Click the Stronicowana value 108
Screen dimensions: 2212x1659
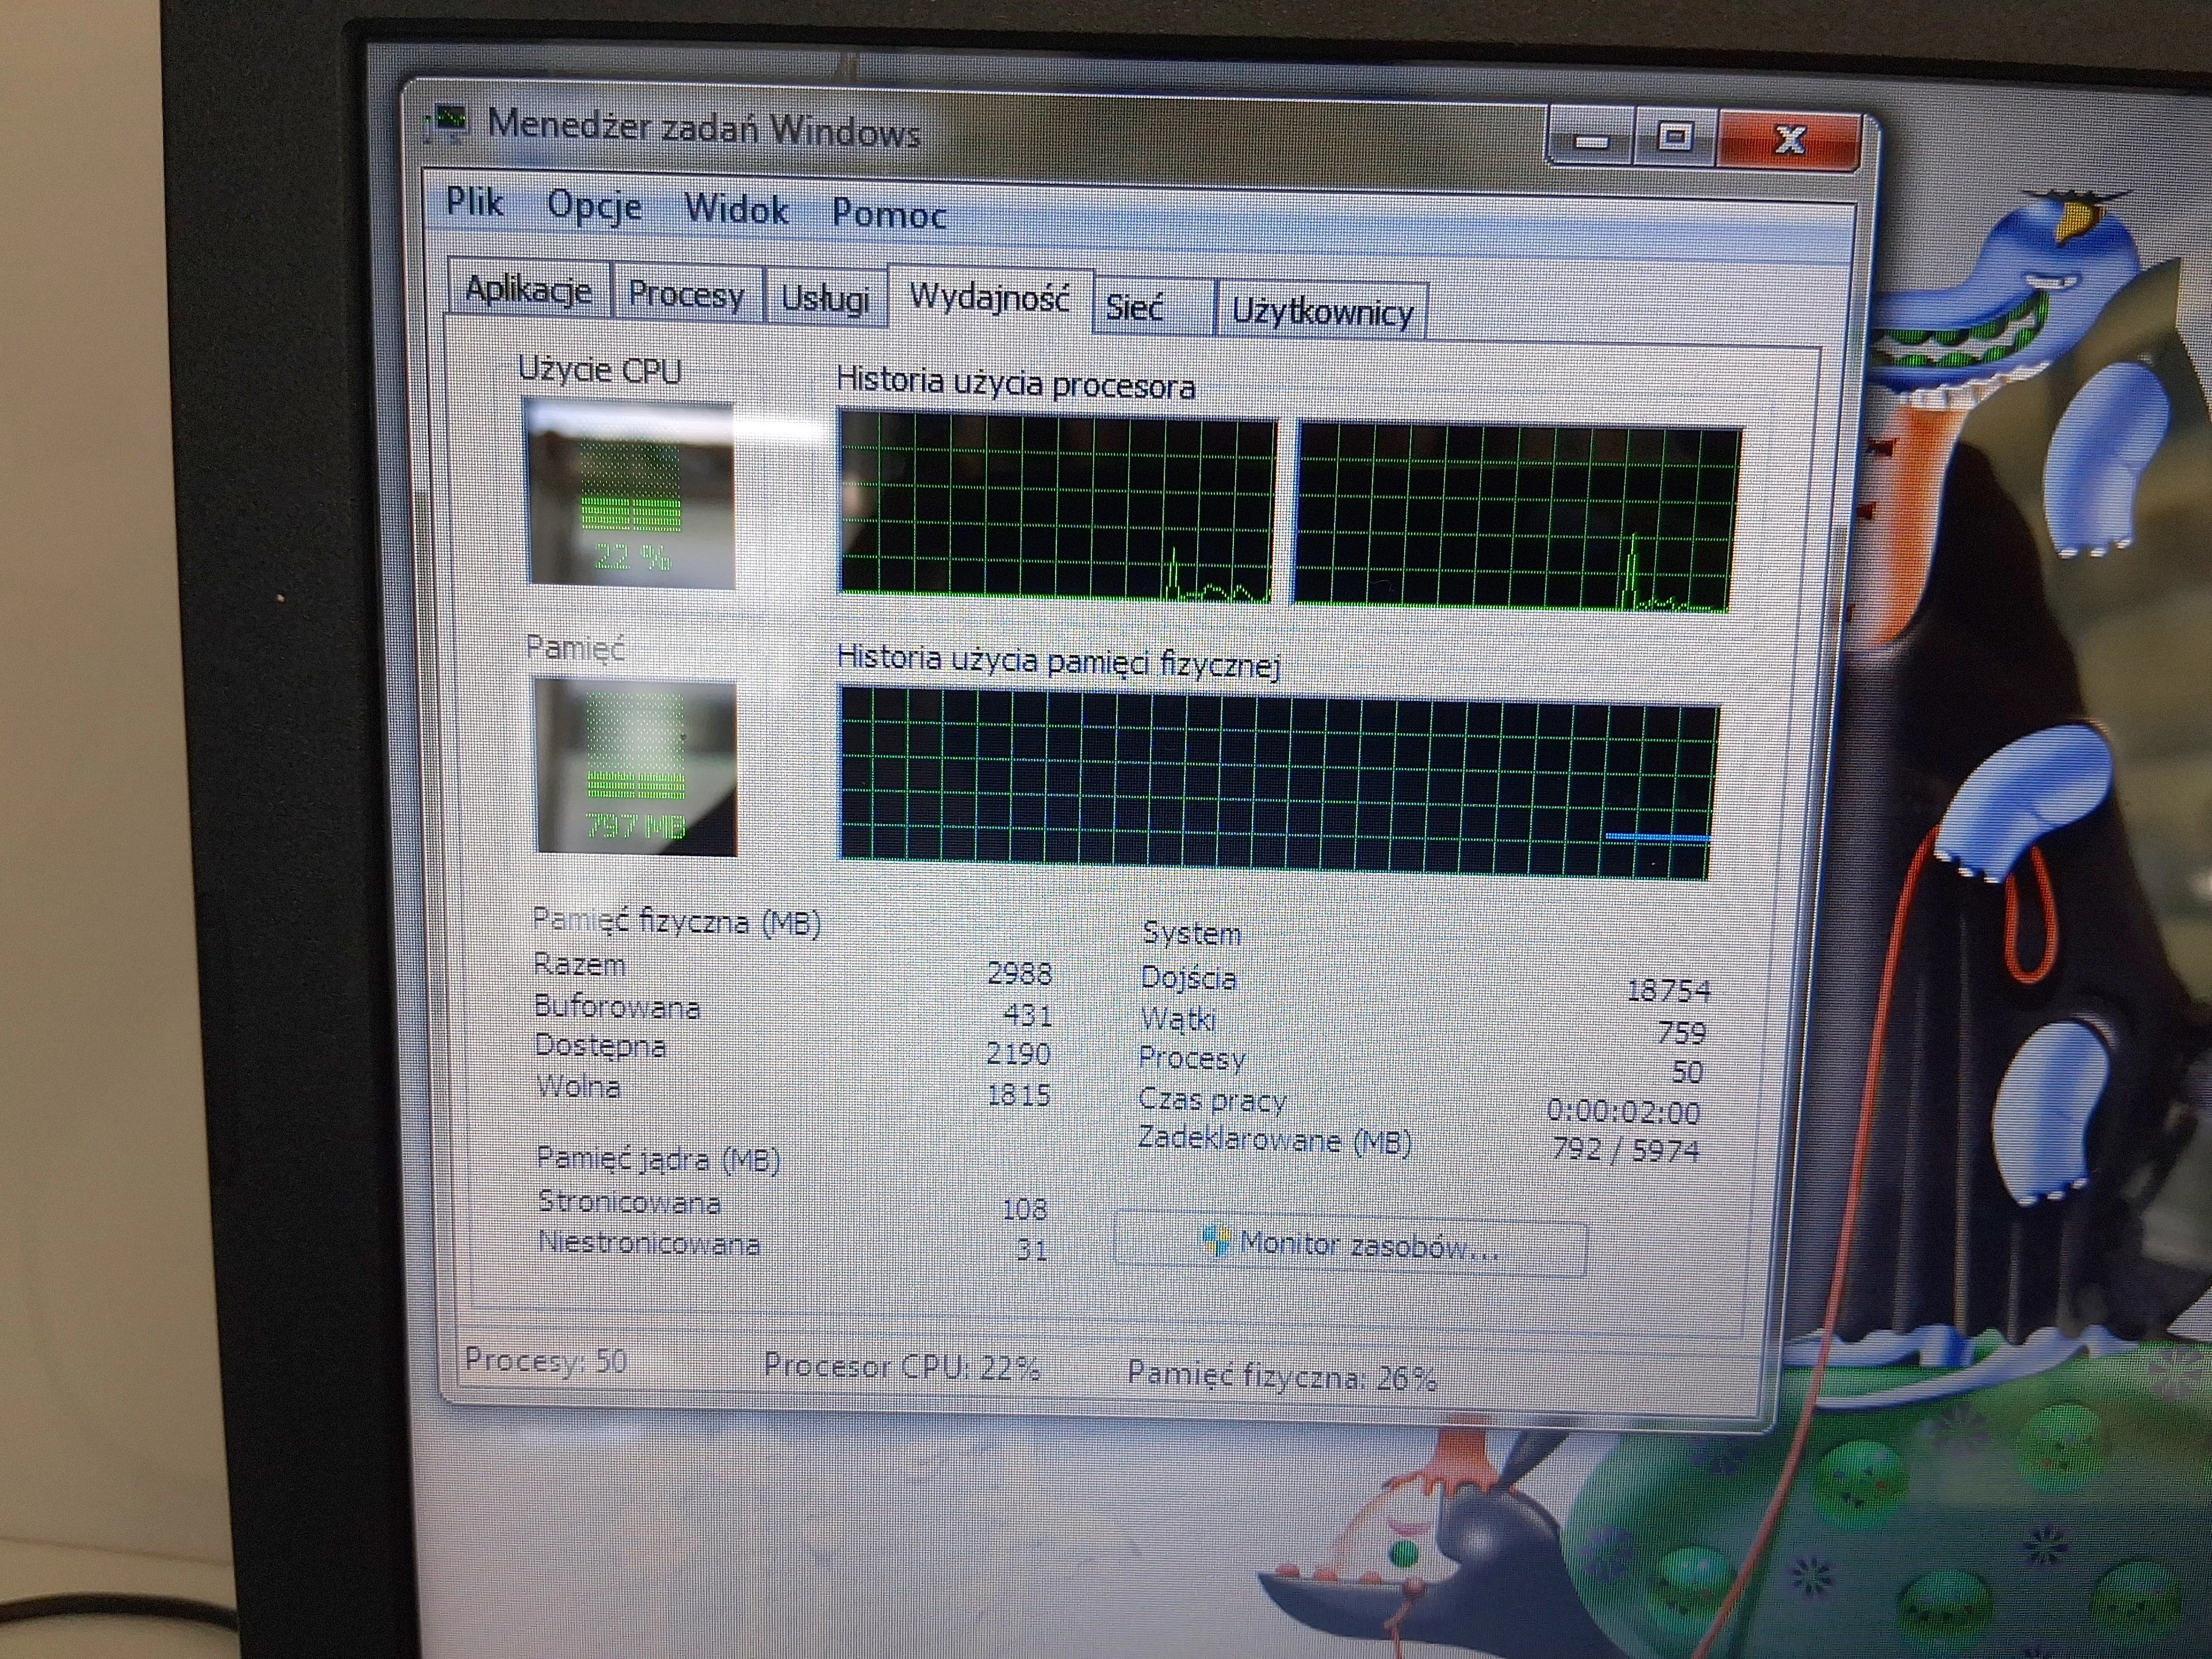pyautogui.click(x=1024, y=1209)
